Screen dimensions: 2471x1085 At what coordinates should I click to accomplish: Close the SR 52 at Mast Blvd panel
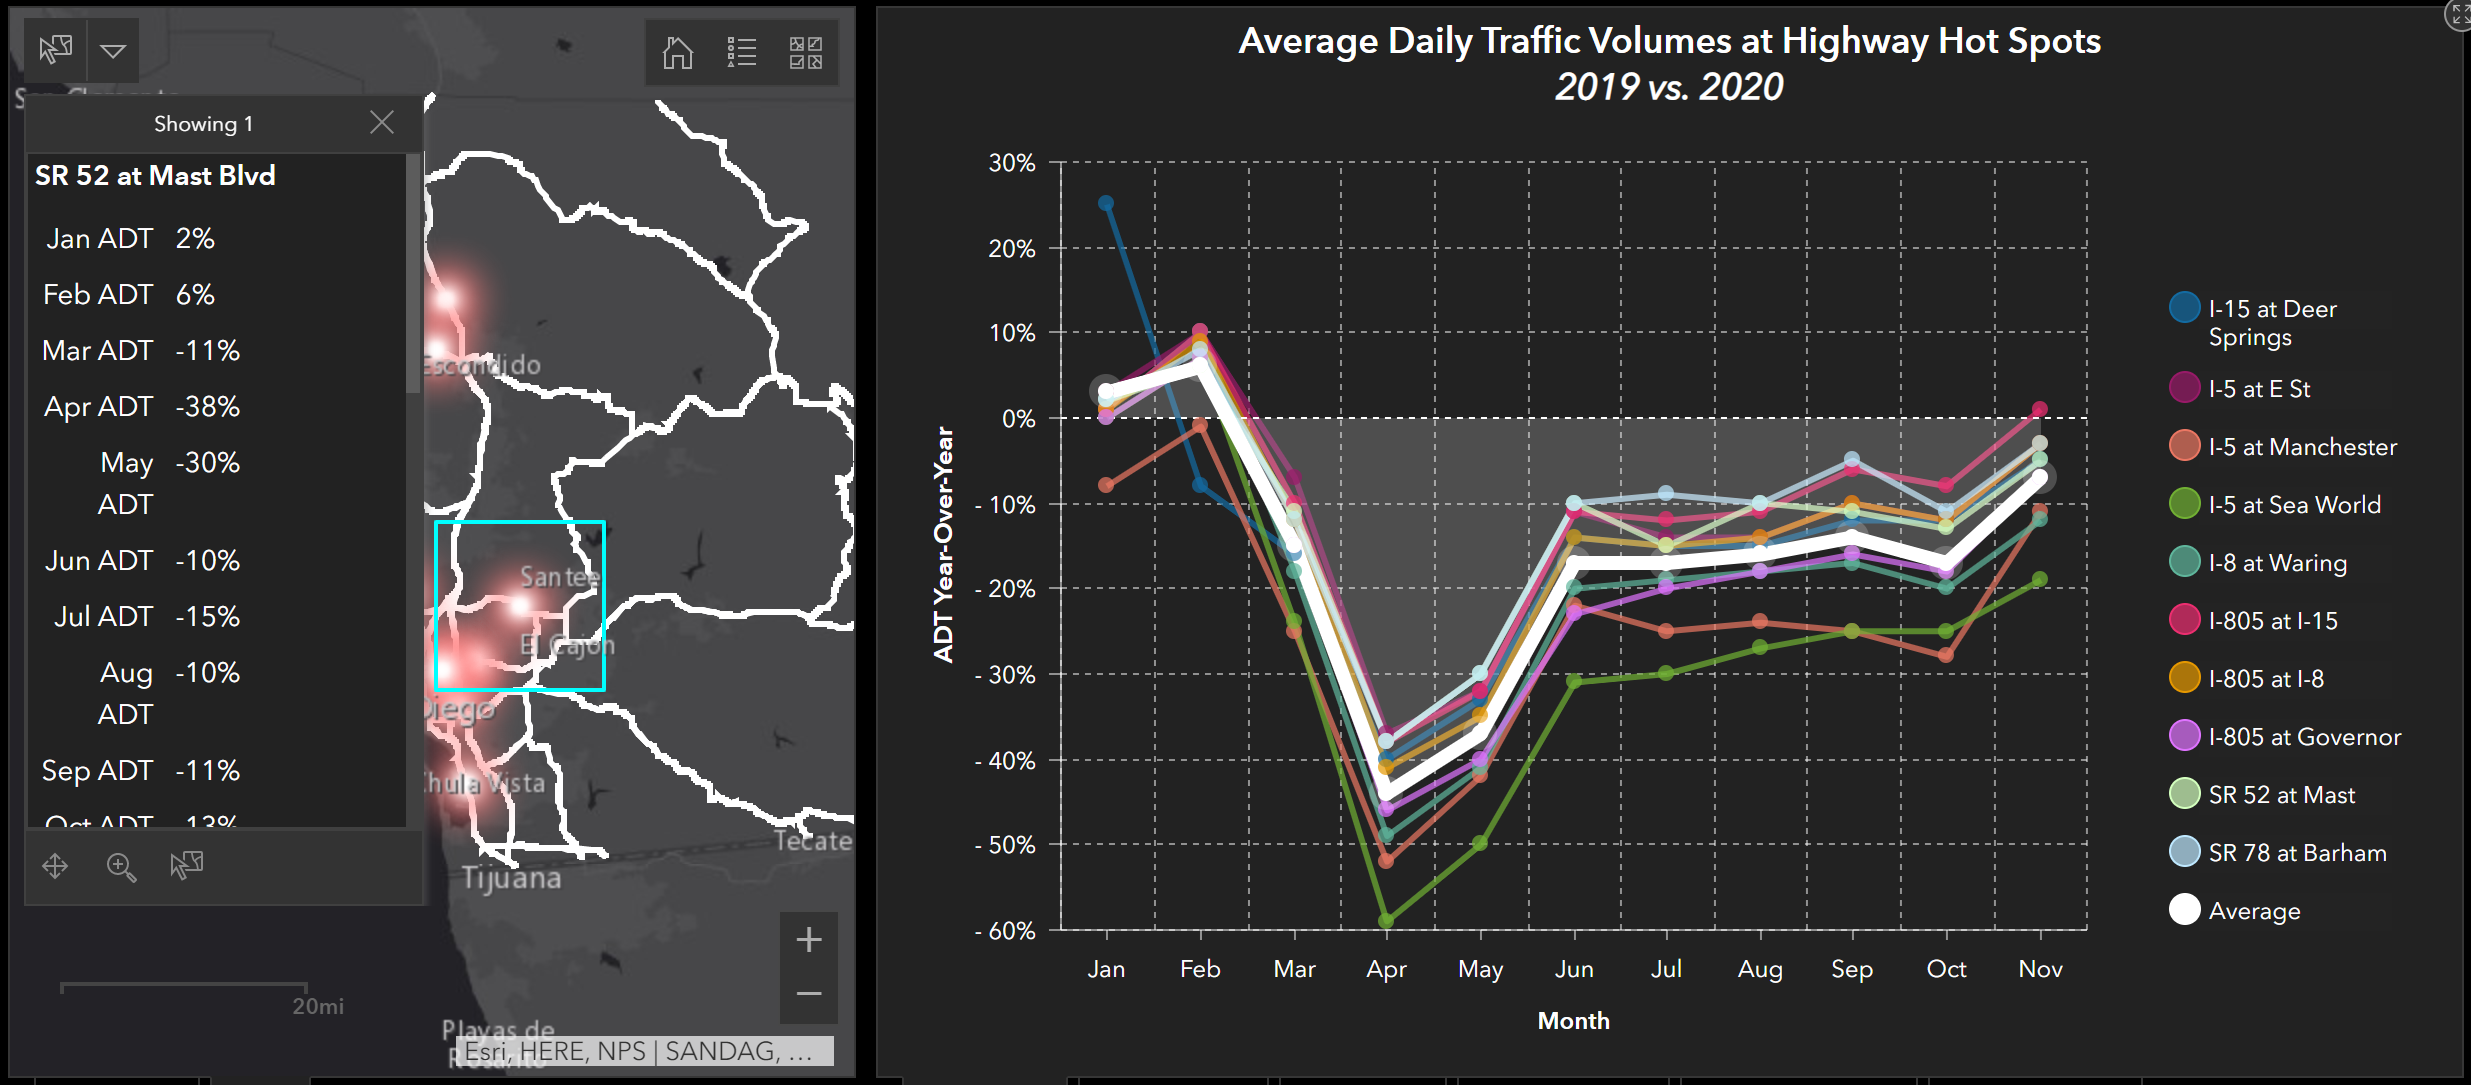tap(381, 123)
